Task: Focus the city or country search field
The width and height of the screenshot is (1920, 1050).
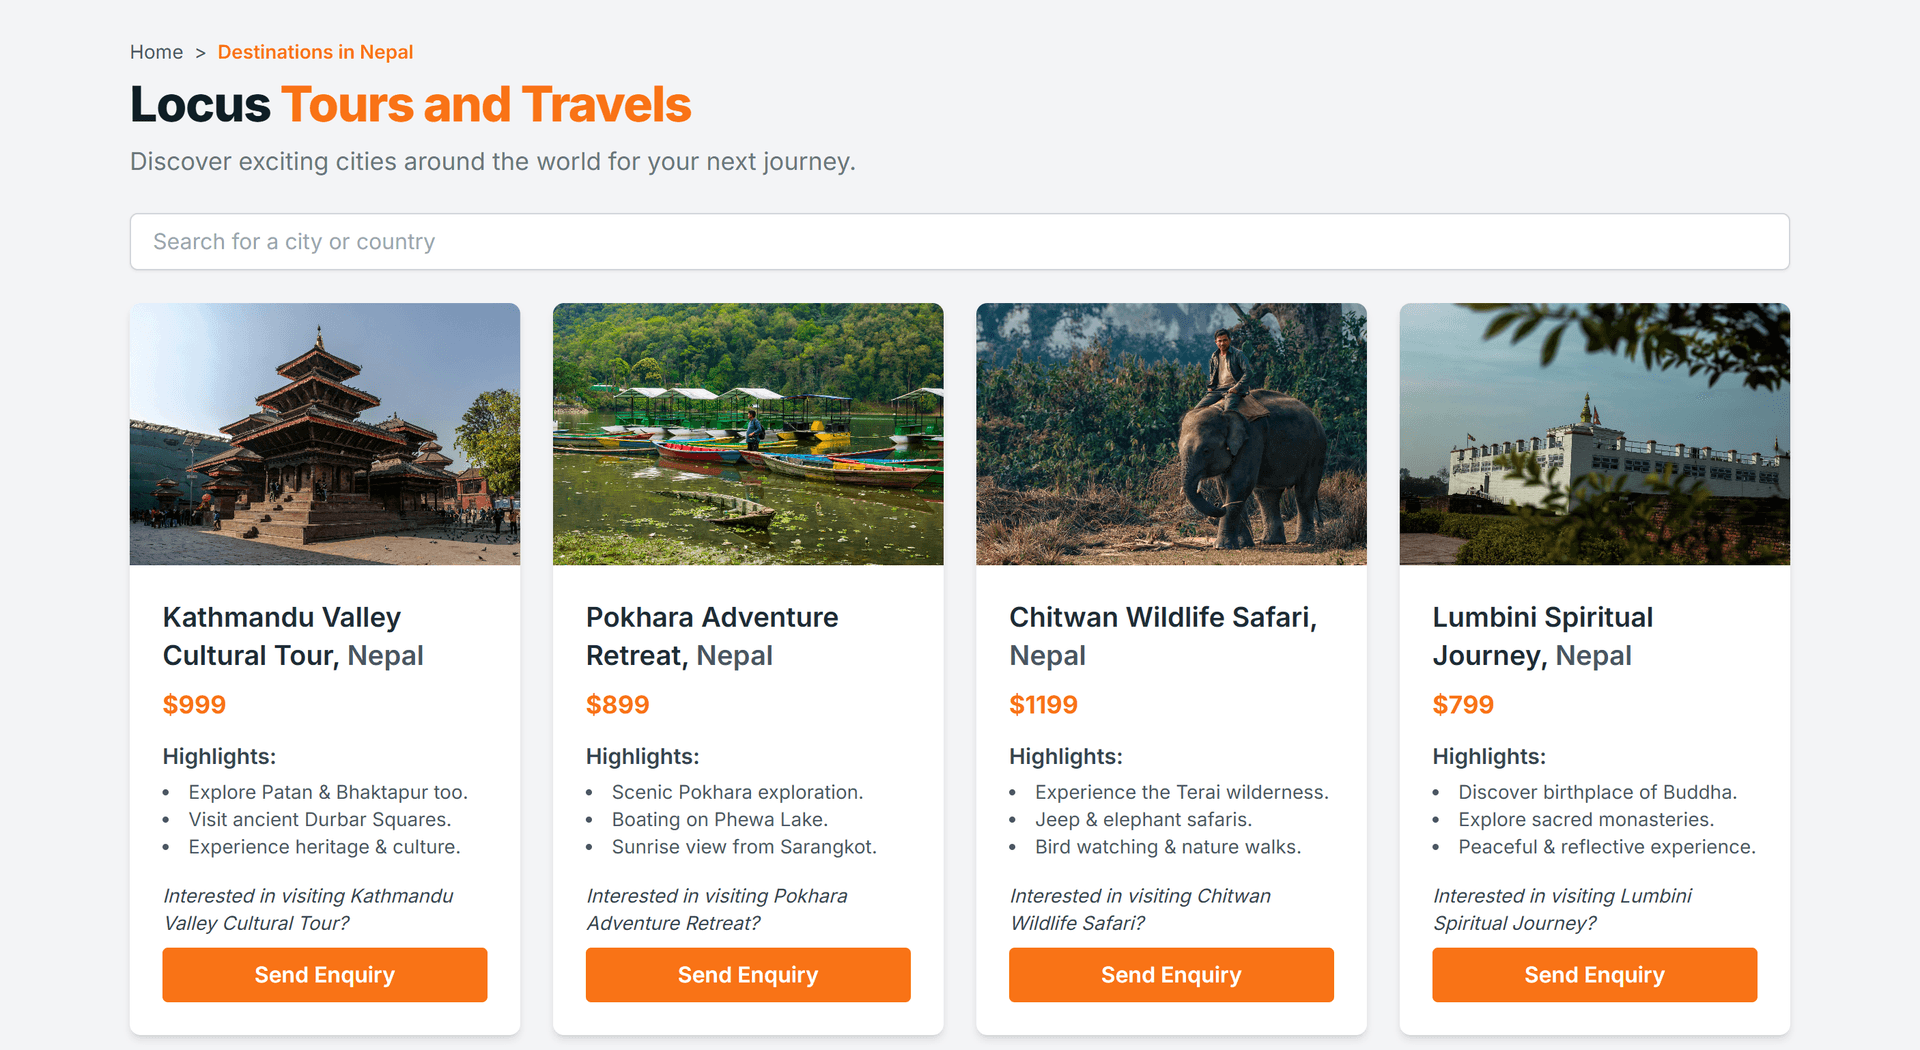Action: [x=959, y=242]
